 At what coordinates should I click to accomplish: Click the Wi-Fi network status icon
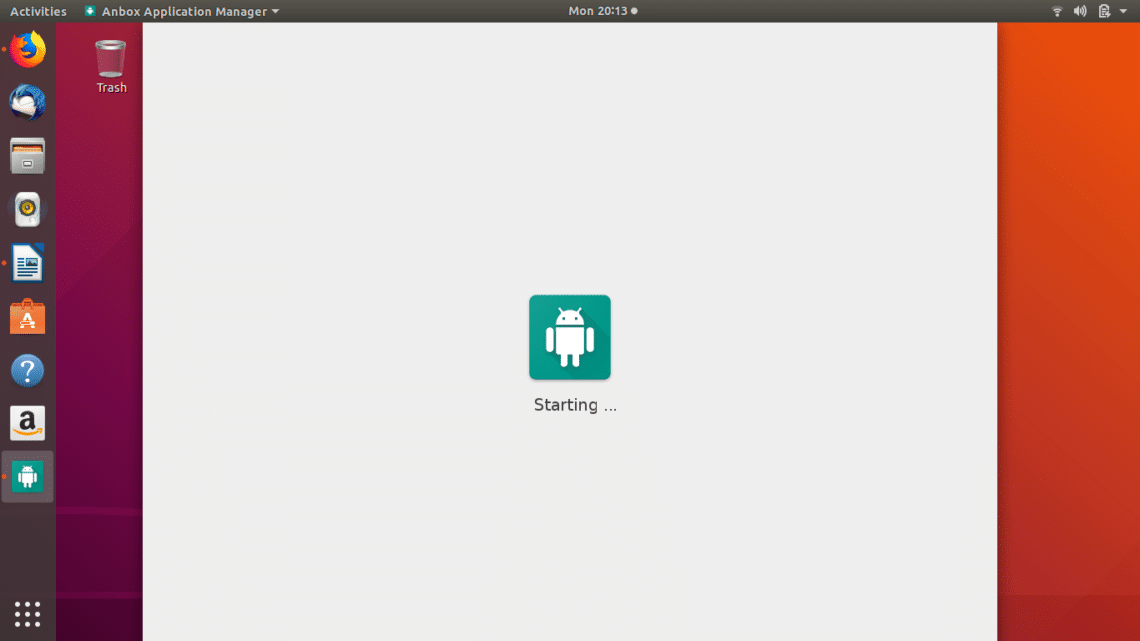(1057, 11)
